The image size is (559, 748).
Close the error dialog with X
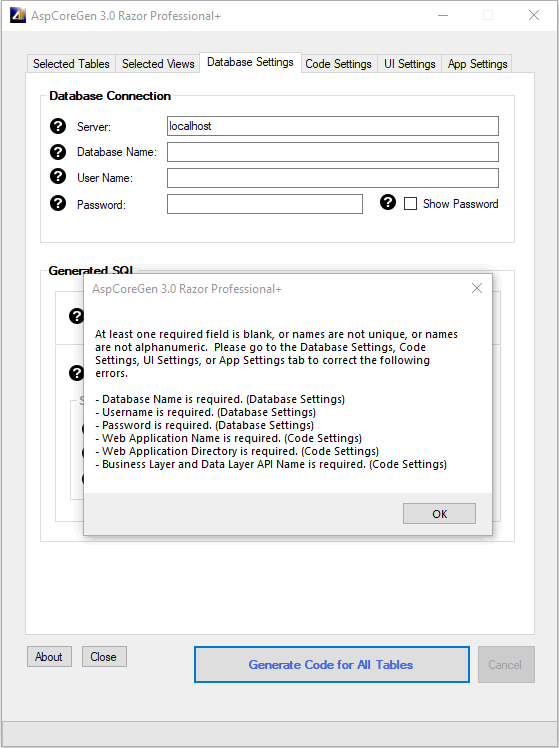pos(476,288)
